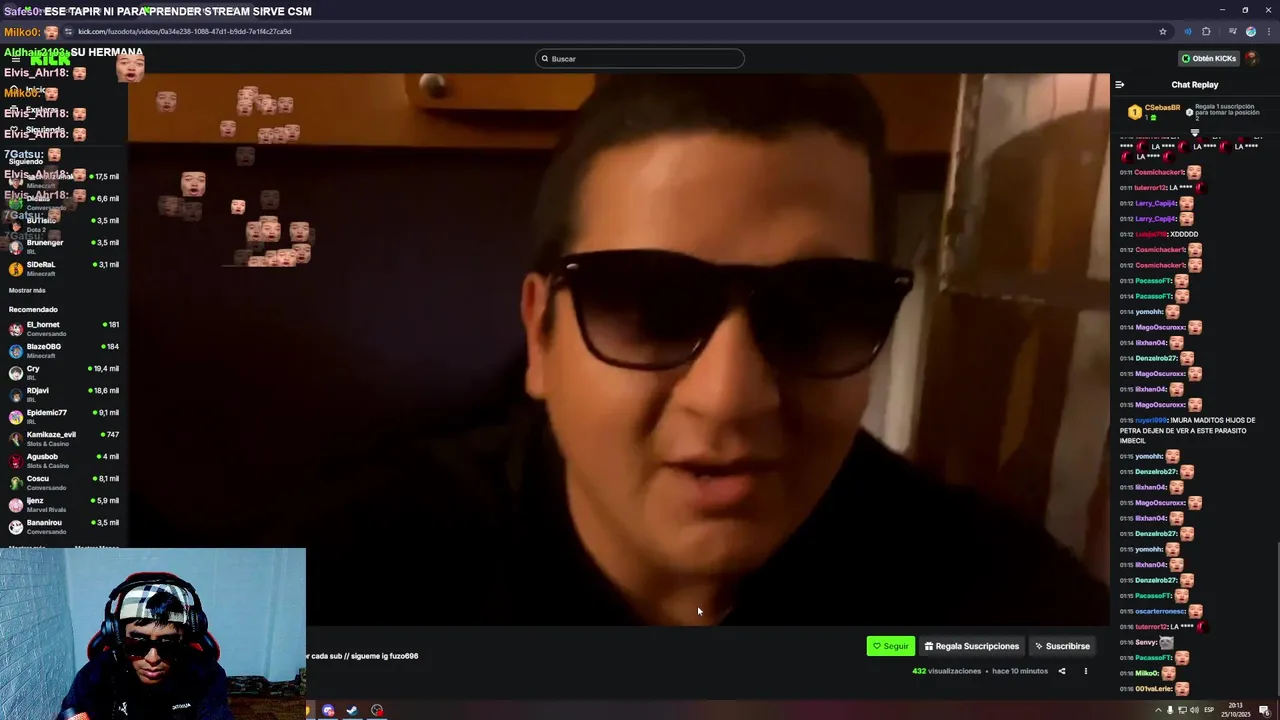
Task: Open El_hornet recommended channel
Action: (x=64, y=328)
